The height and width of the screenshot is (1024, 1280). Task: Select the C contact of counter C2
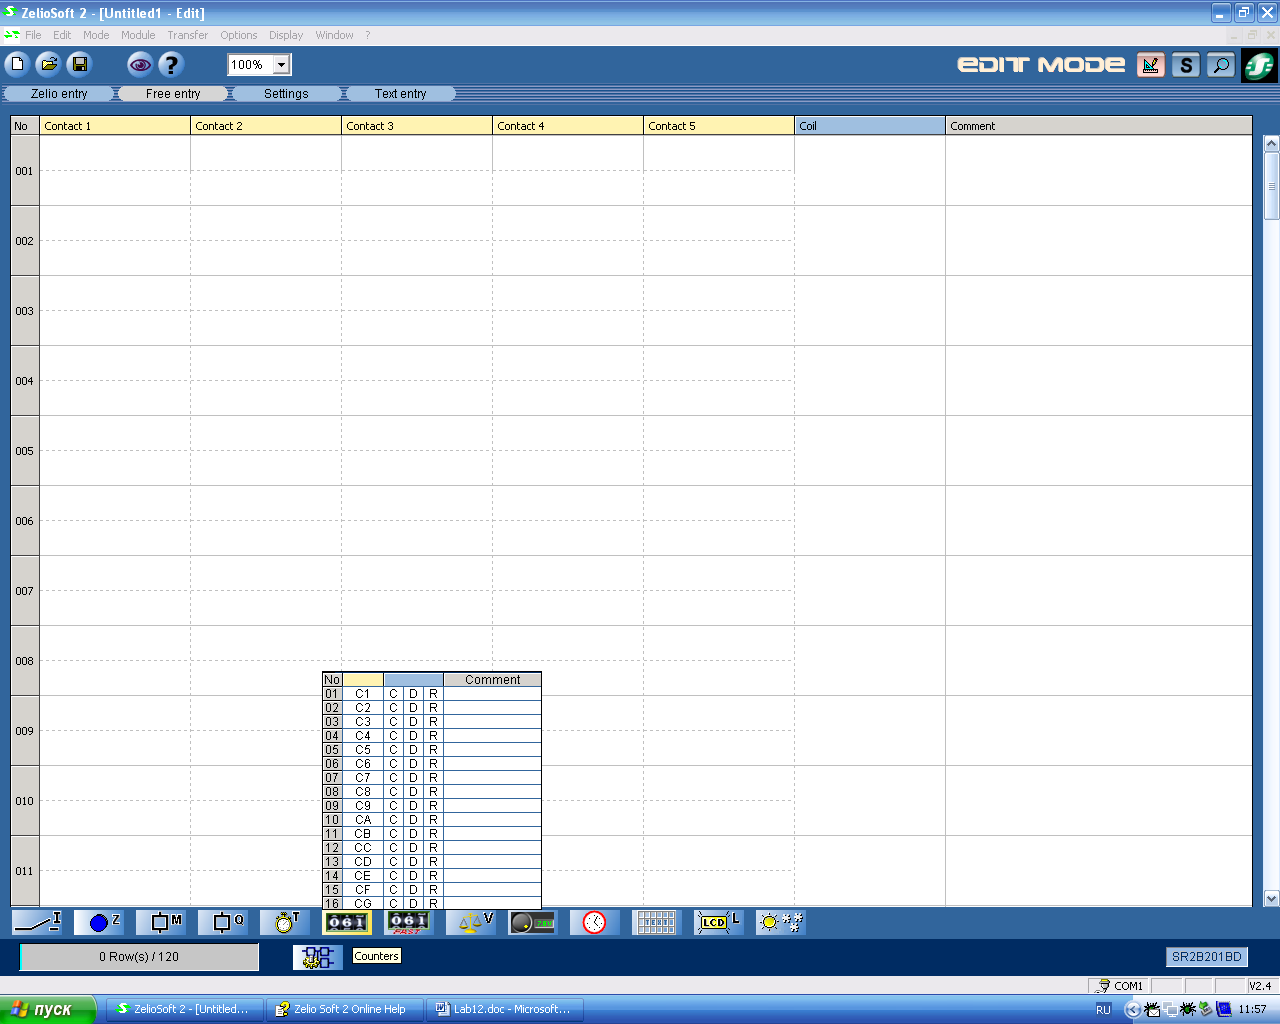pos(393,708)
